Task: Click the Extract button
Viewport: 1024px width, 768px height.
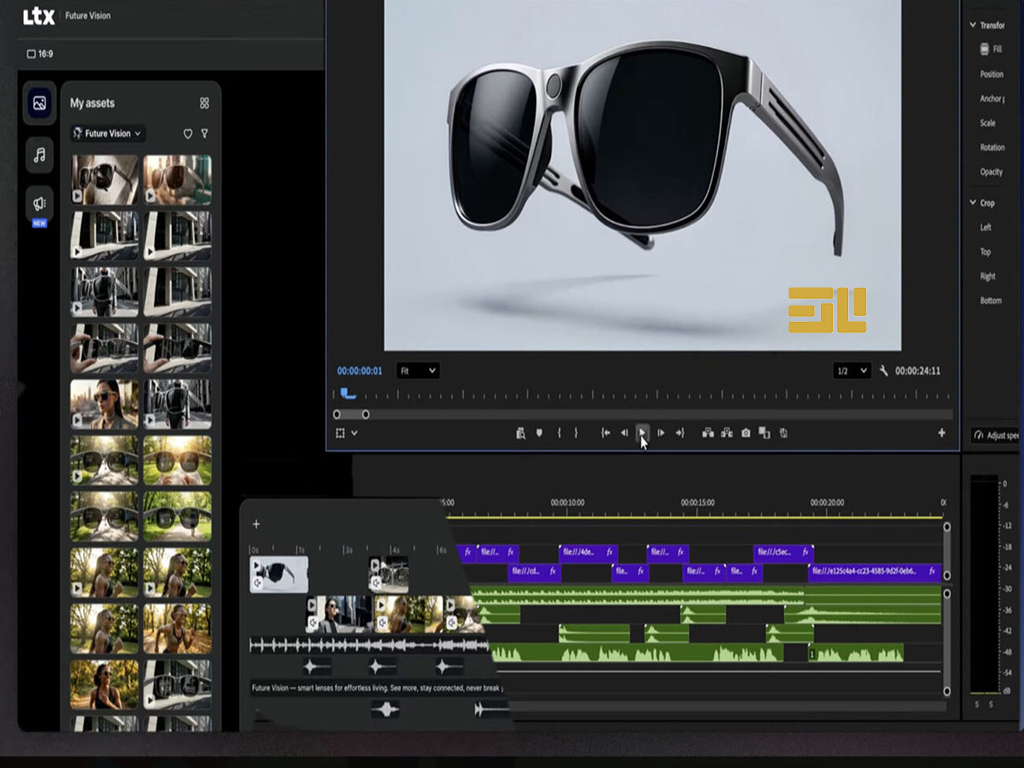Action: 726,433
